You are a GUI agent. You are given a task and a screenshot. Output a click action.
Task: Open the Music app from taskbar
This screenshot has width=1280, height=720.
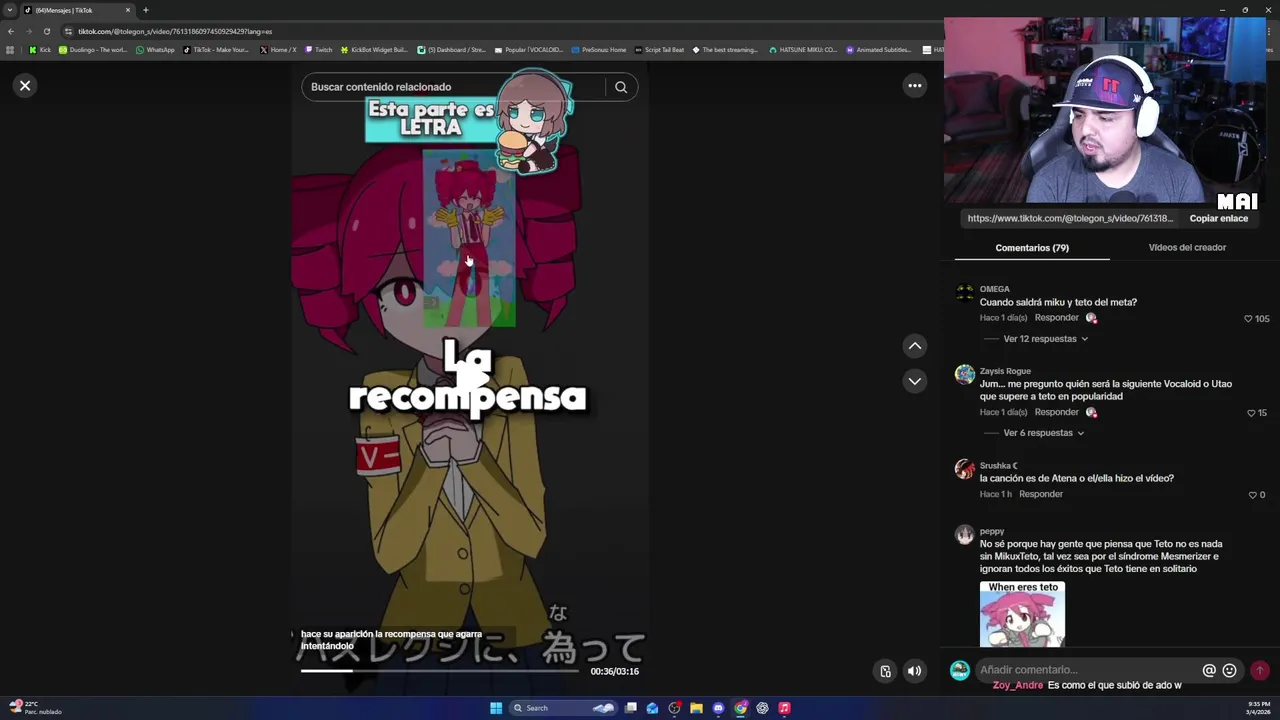tap(784, 708)
